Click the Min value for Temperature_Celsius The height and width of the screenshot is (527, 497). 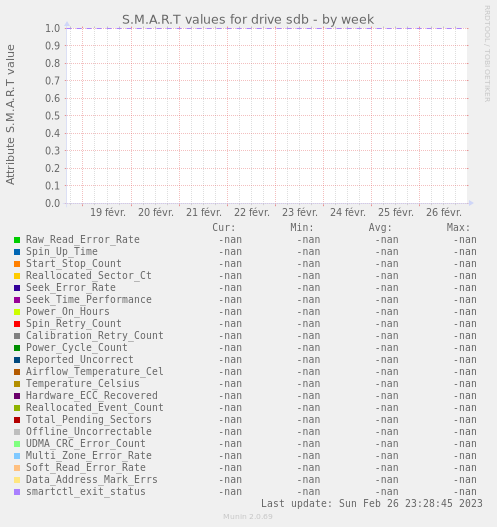point(308,383)
